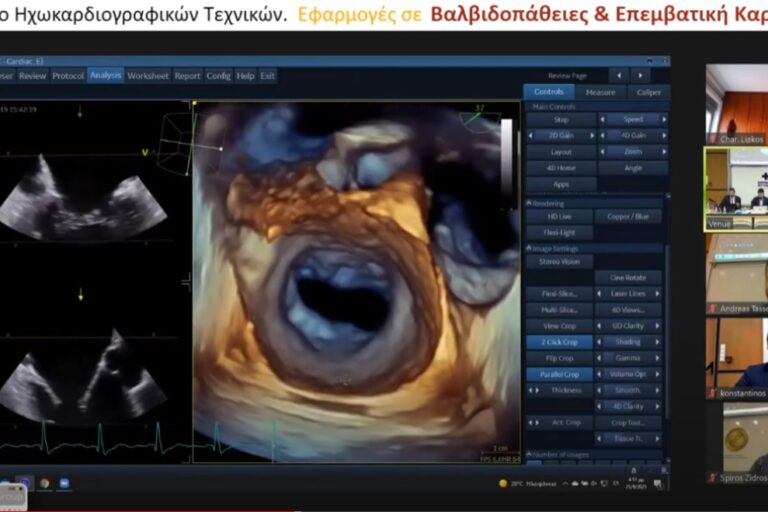Click the Cine Rotate button

[627, 278]
